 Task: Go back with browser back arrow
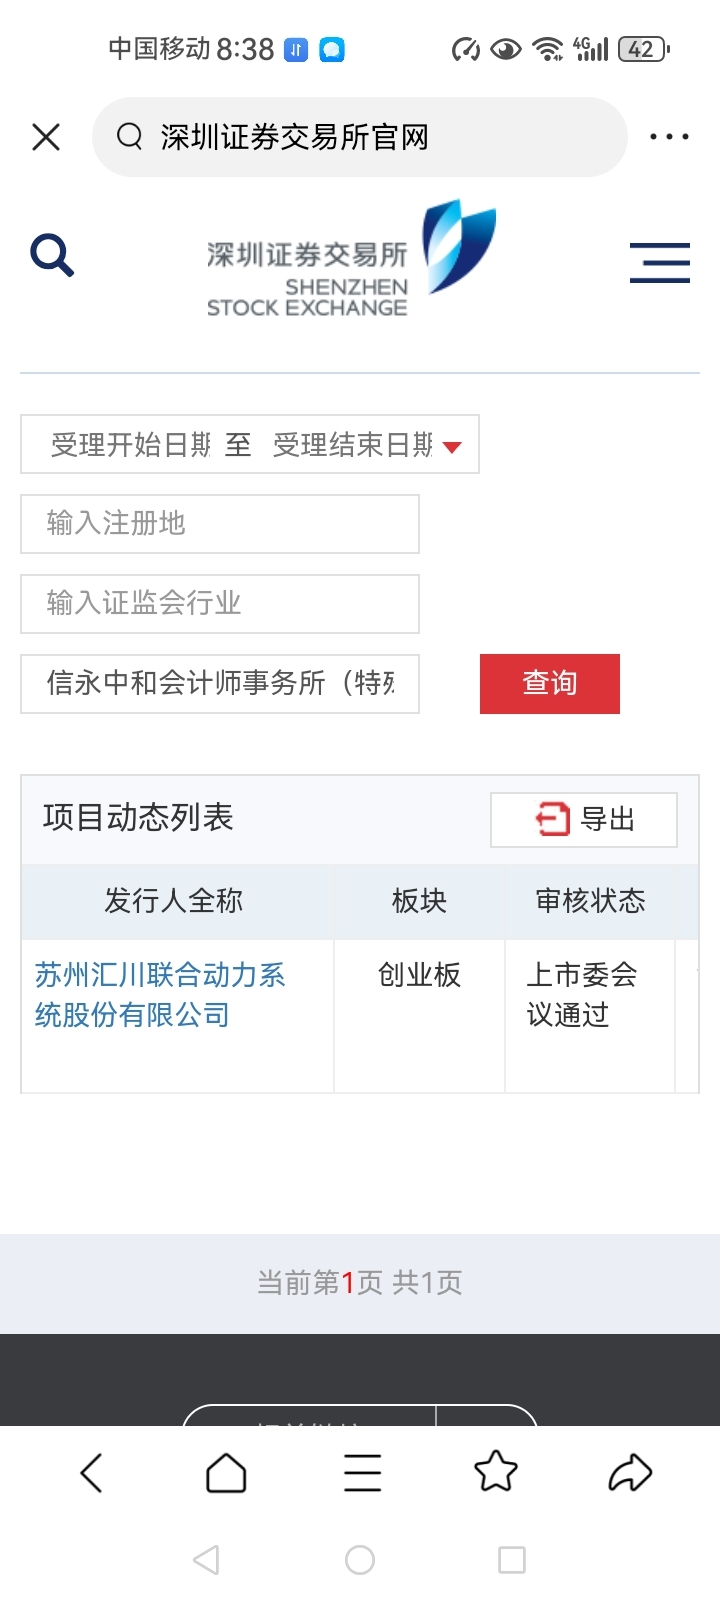pyautogui.click(x=91, y=1473)
